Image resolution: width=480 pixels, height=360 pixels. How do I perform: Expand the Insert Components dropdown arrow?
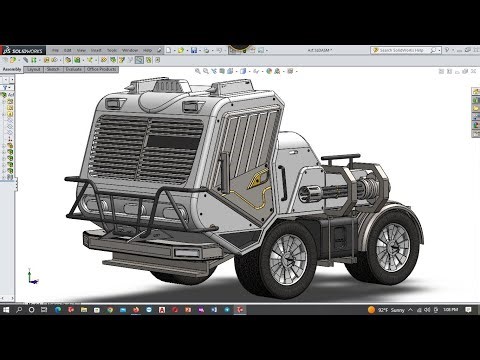18,60
